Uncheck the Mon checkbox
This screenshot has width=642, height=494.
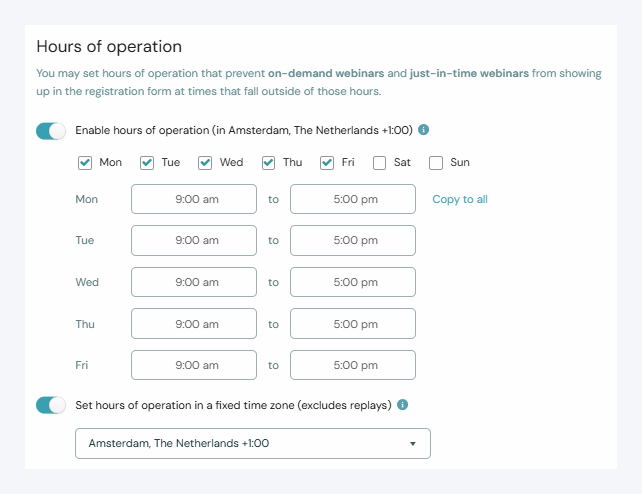(85, 163)
